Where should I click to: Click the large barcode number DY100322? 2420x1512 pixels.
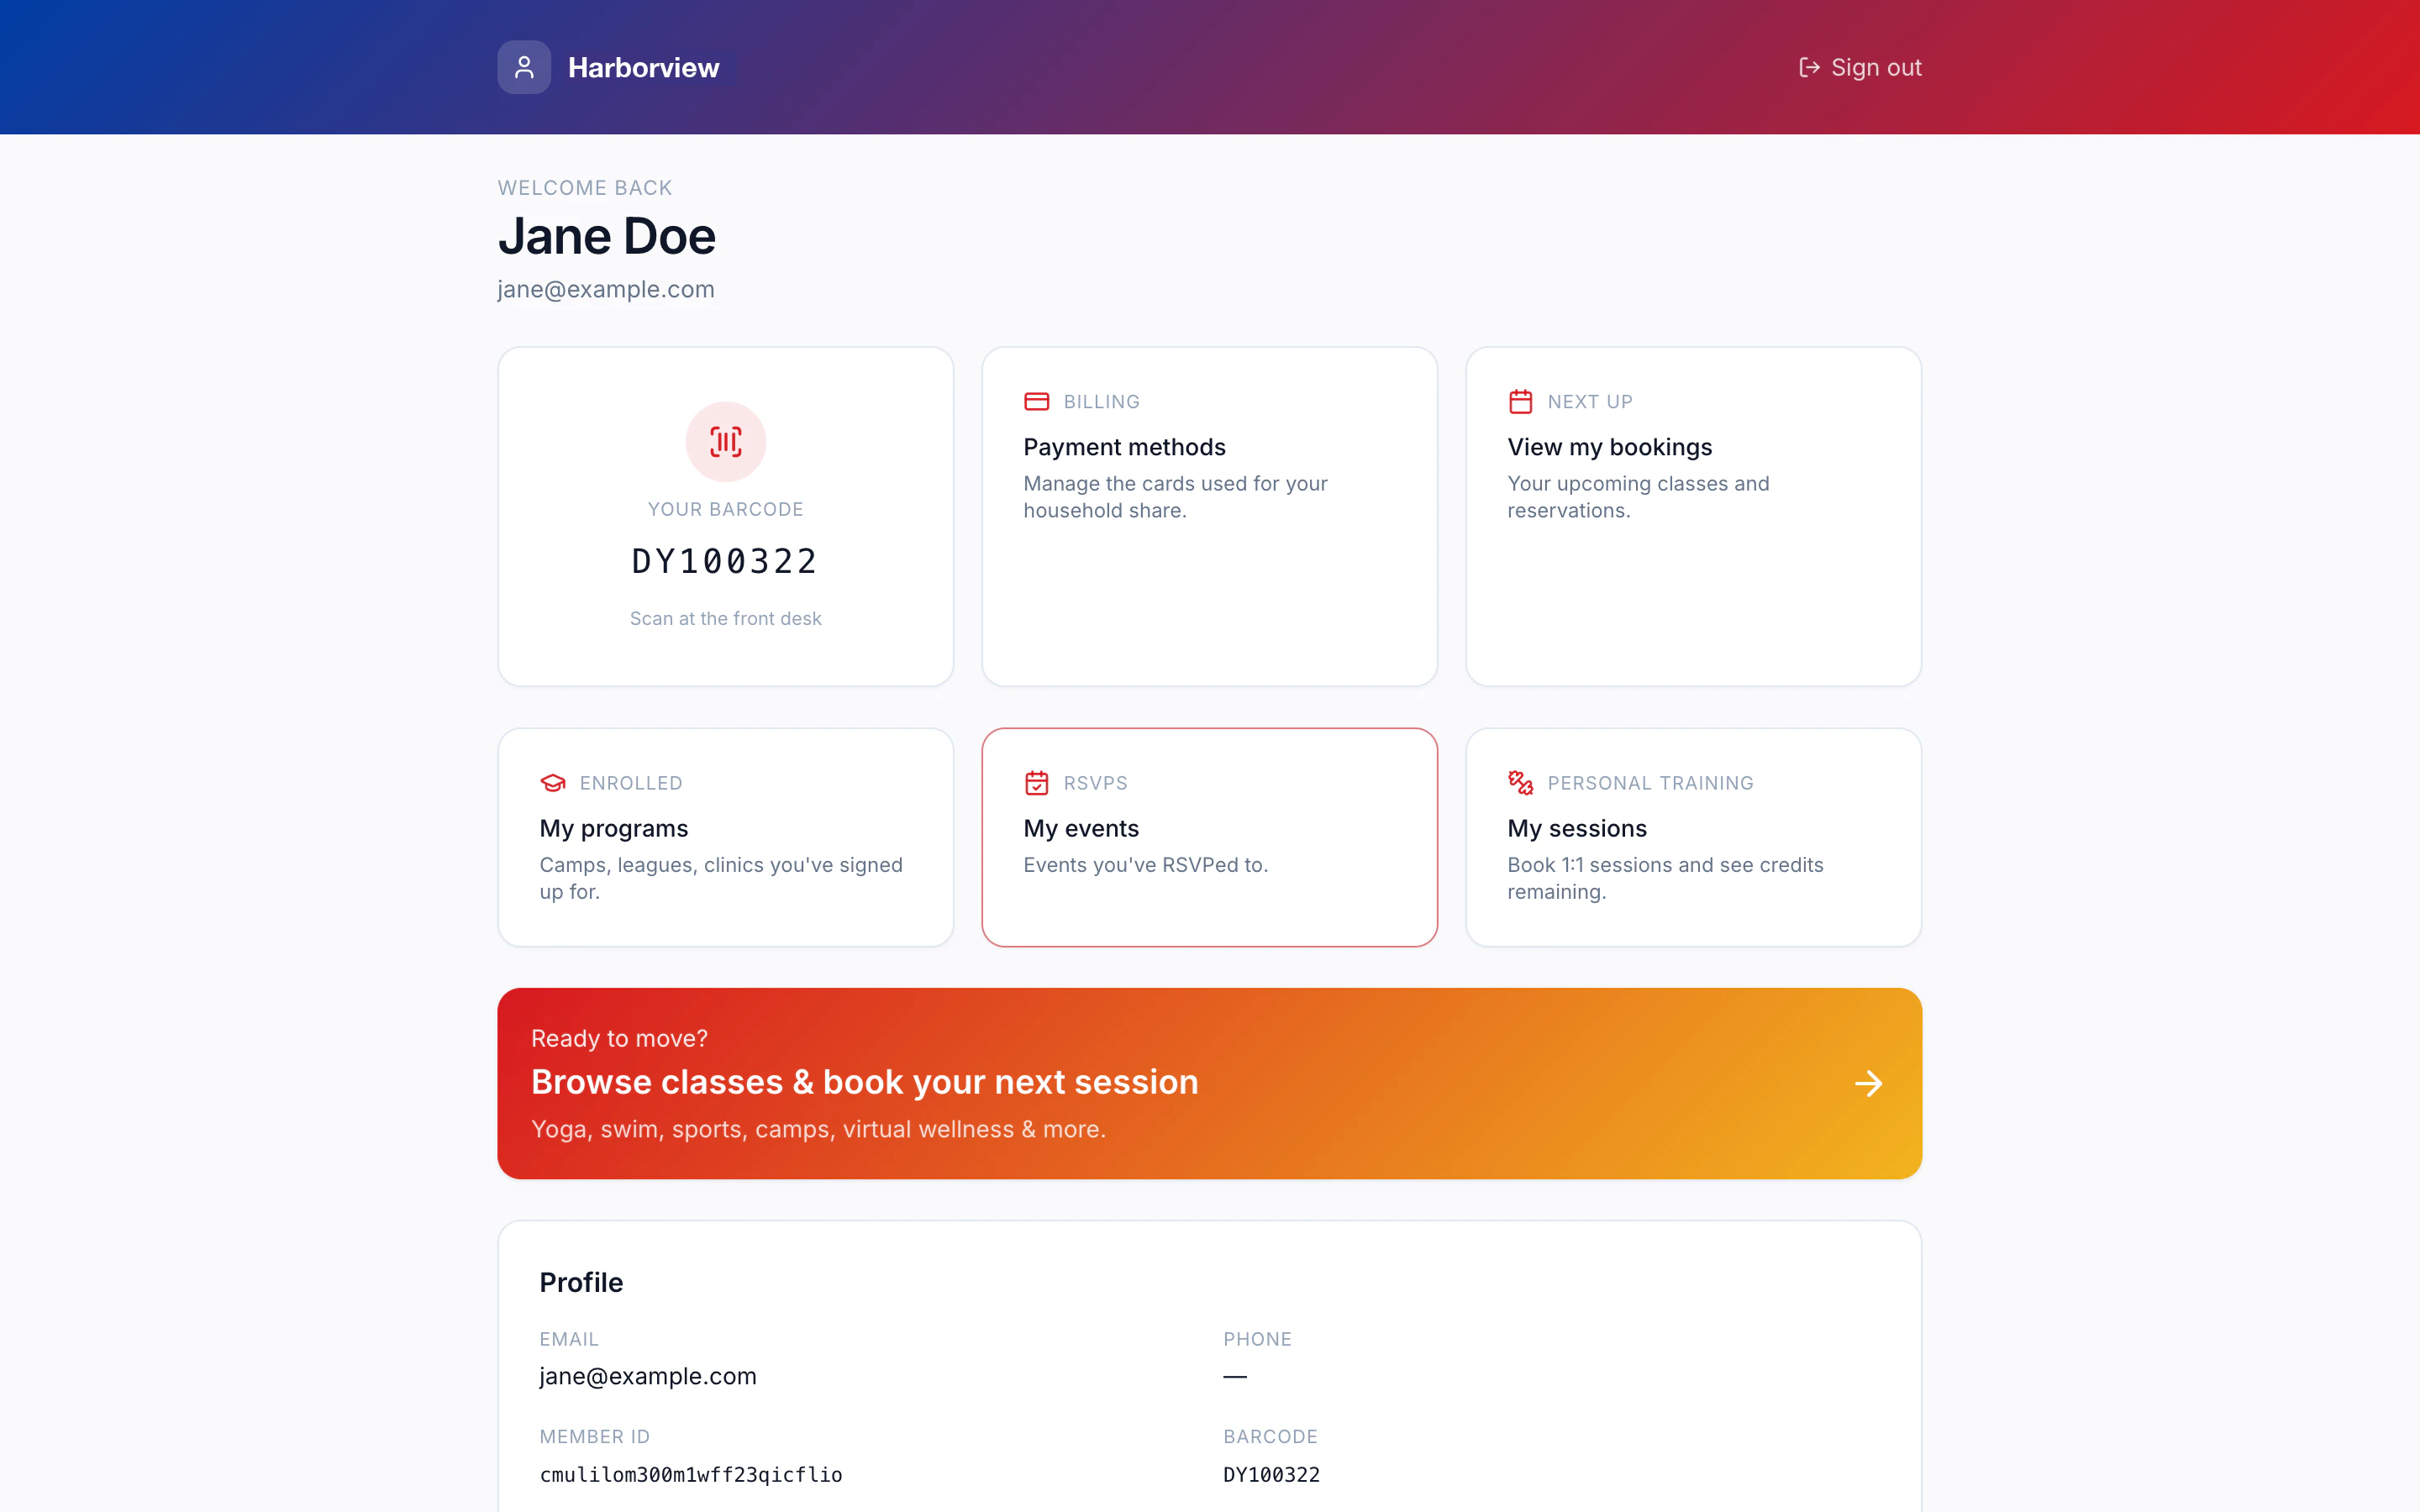[x=726, y=562]
